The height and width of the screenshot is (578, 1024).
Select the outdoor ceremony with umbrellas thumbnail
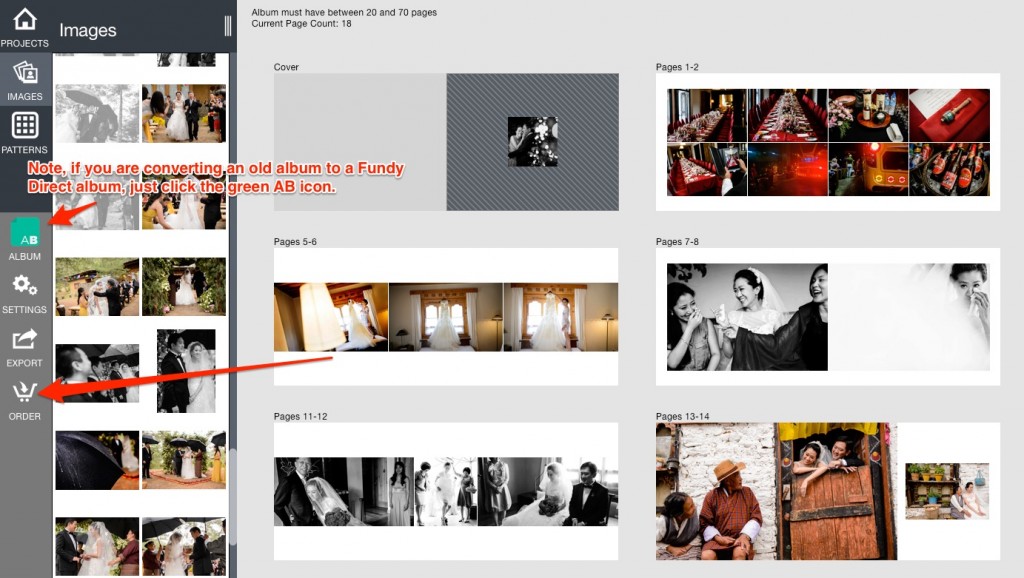coord(184,460)
